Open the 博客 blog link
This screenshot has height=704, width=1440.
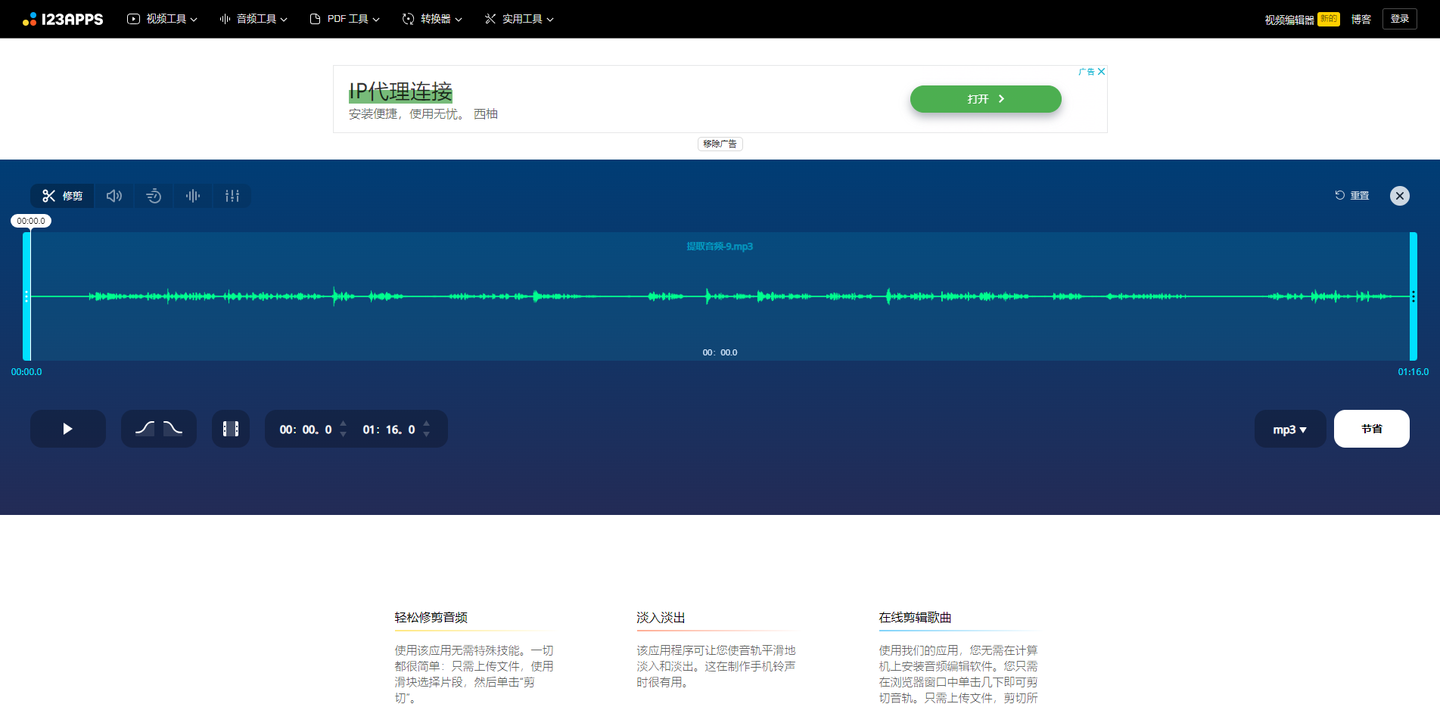(1361, 19)
